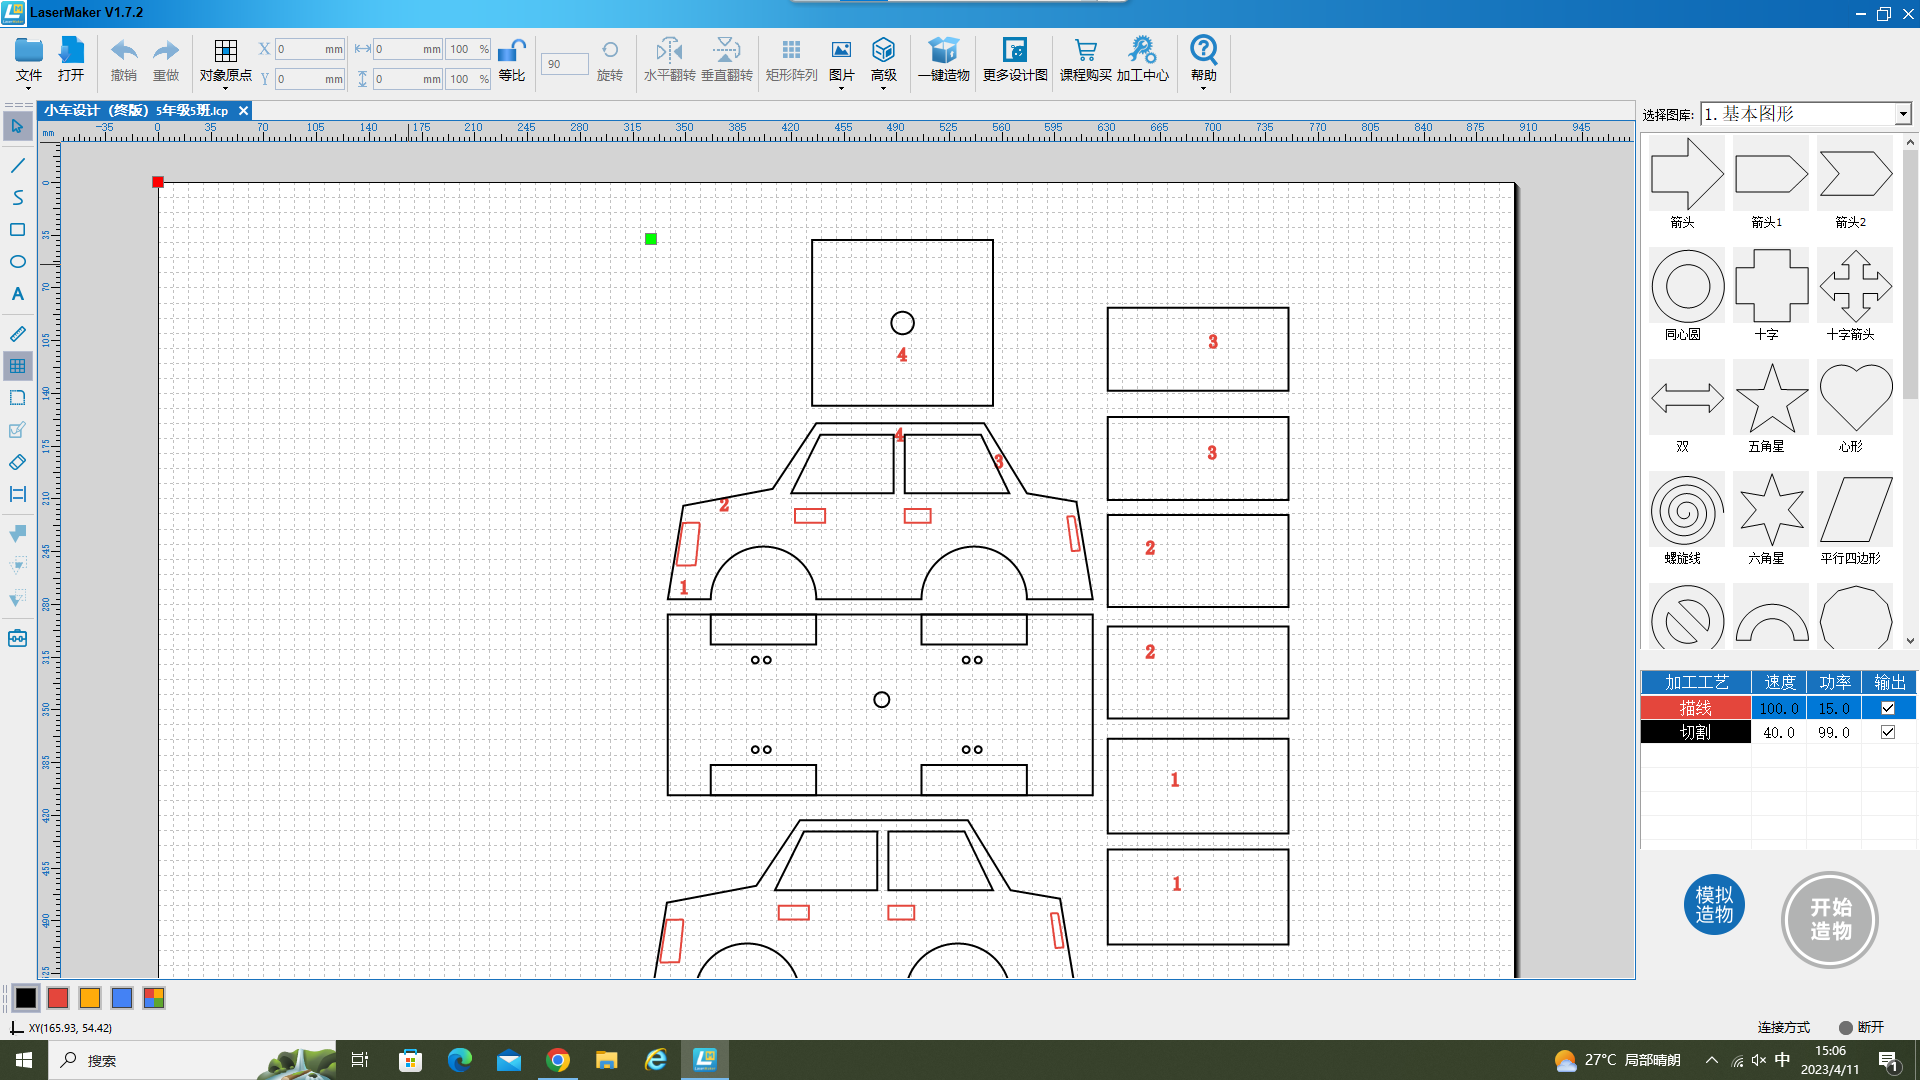Toggle the proportional lock (等比)

point(512,60)
